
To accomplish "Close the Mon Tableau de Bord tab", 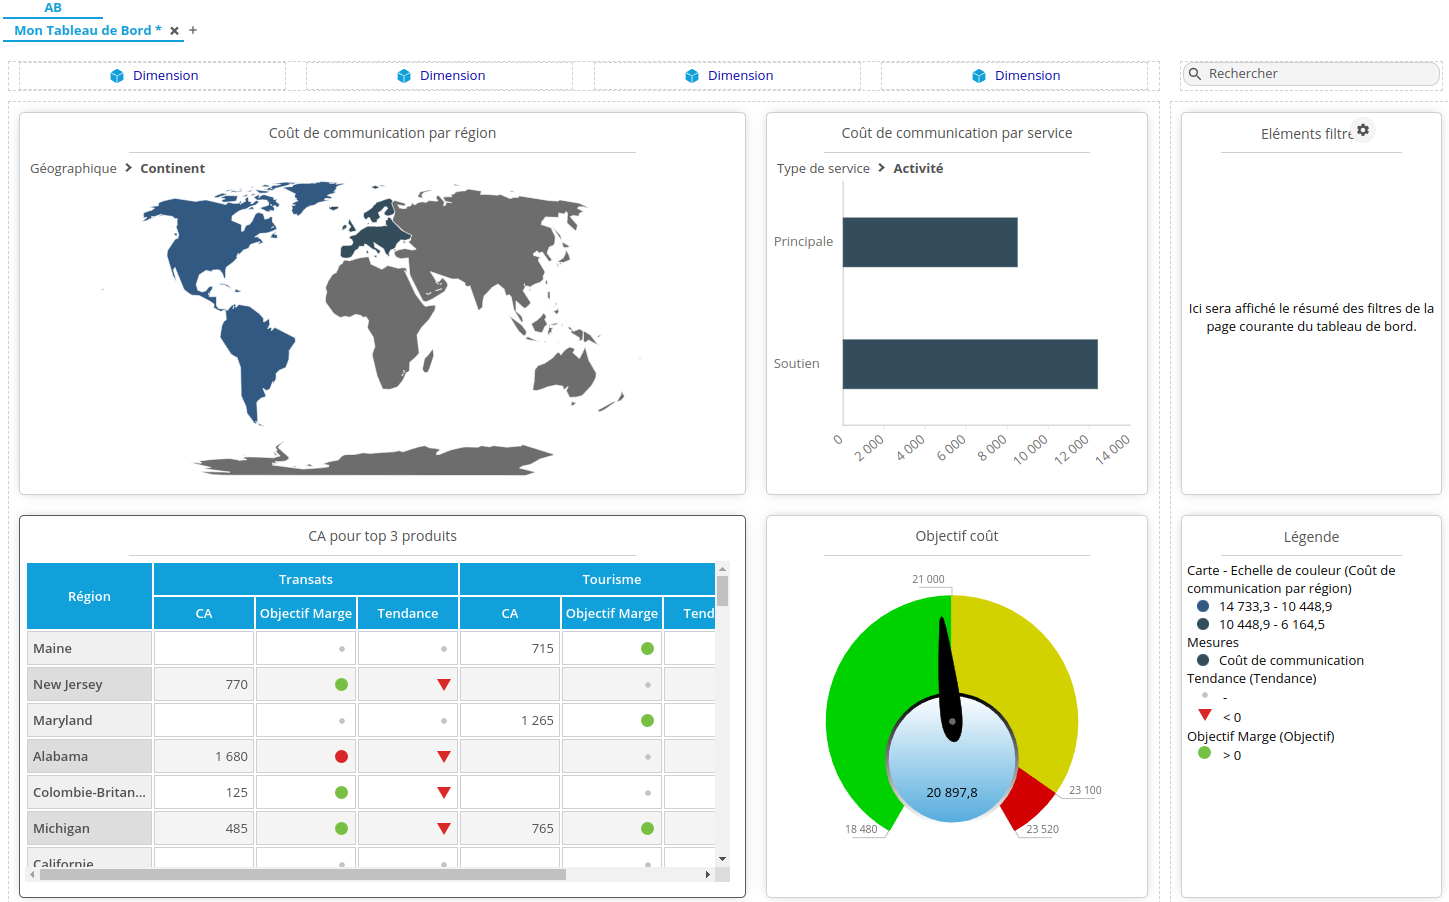I will (x=175, y=31).
